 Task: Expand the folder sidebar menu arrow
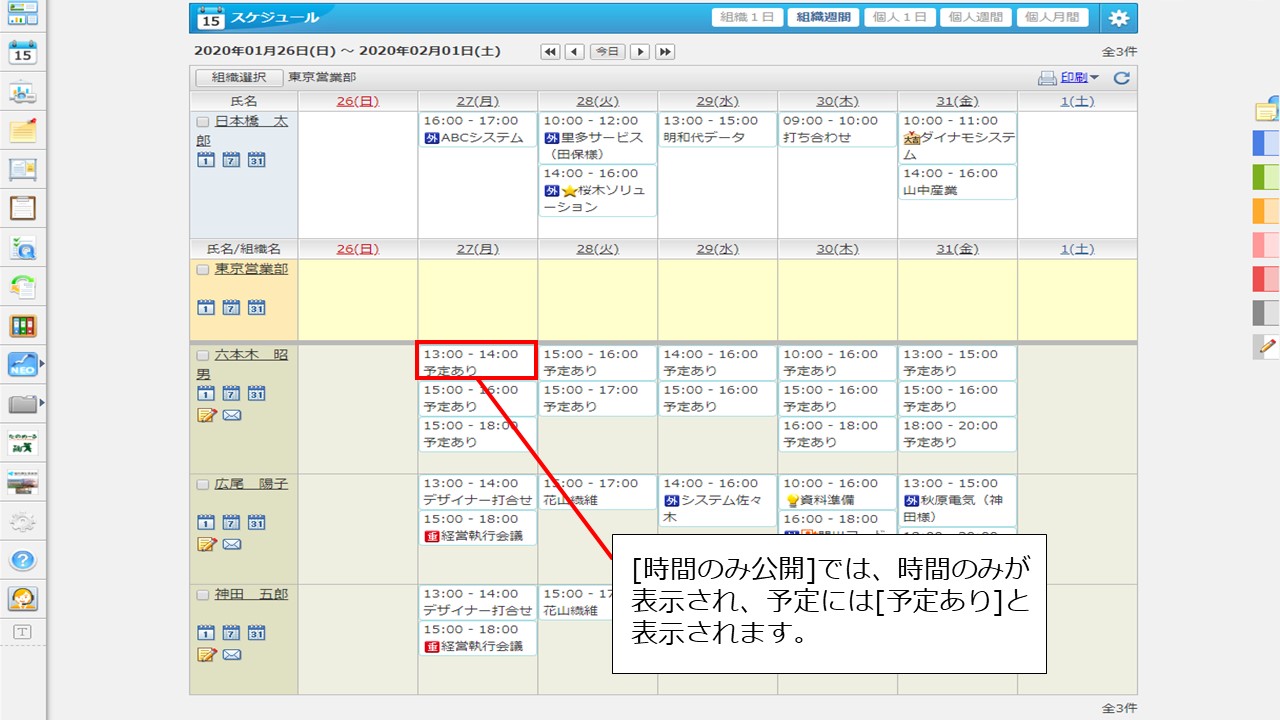point(42,403)
